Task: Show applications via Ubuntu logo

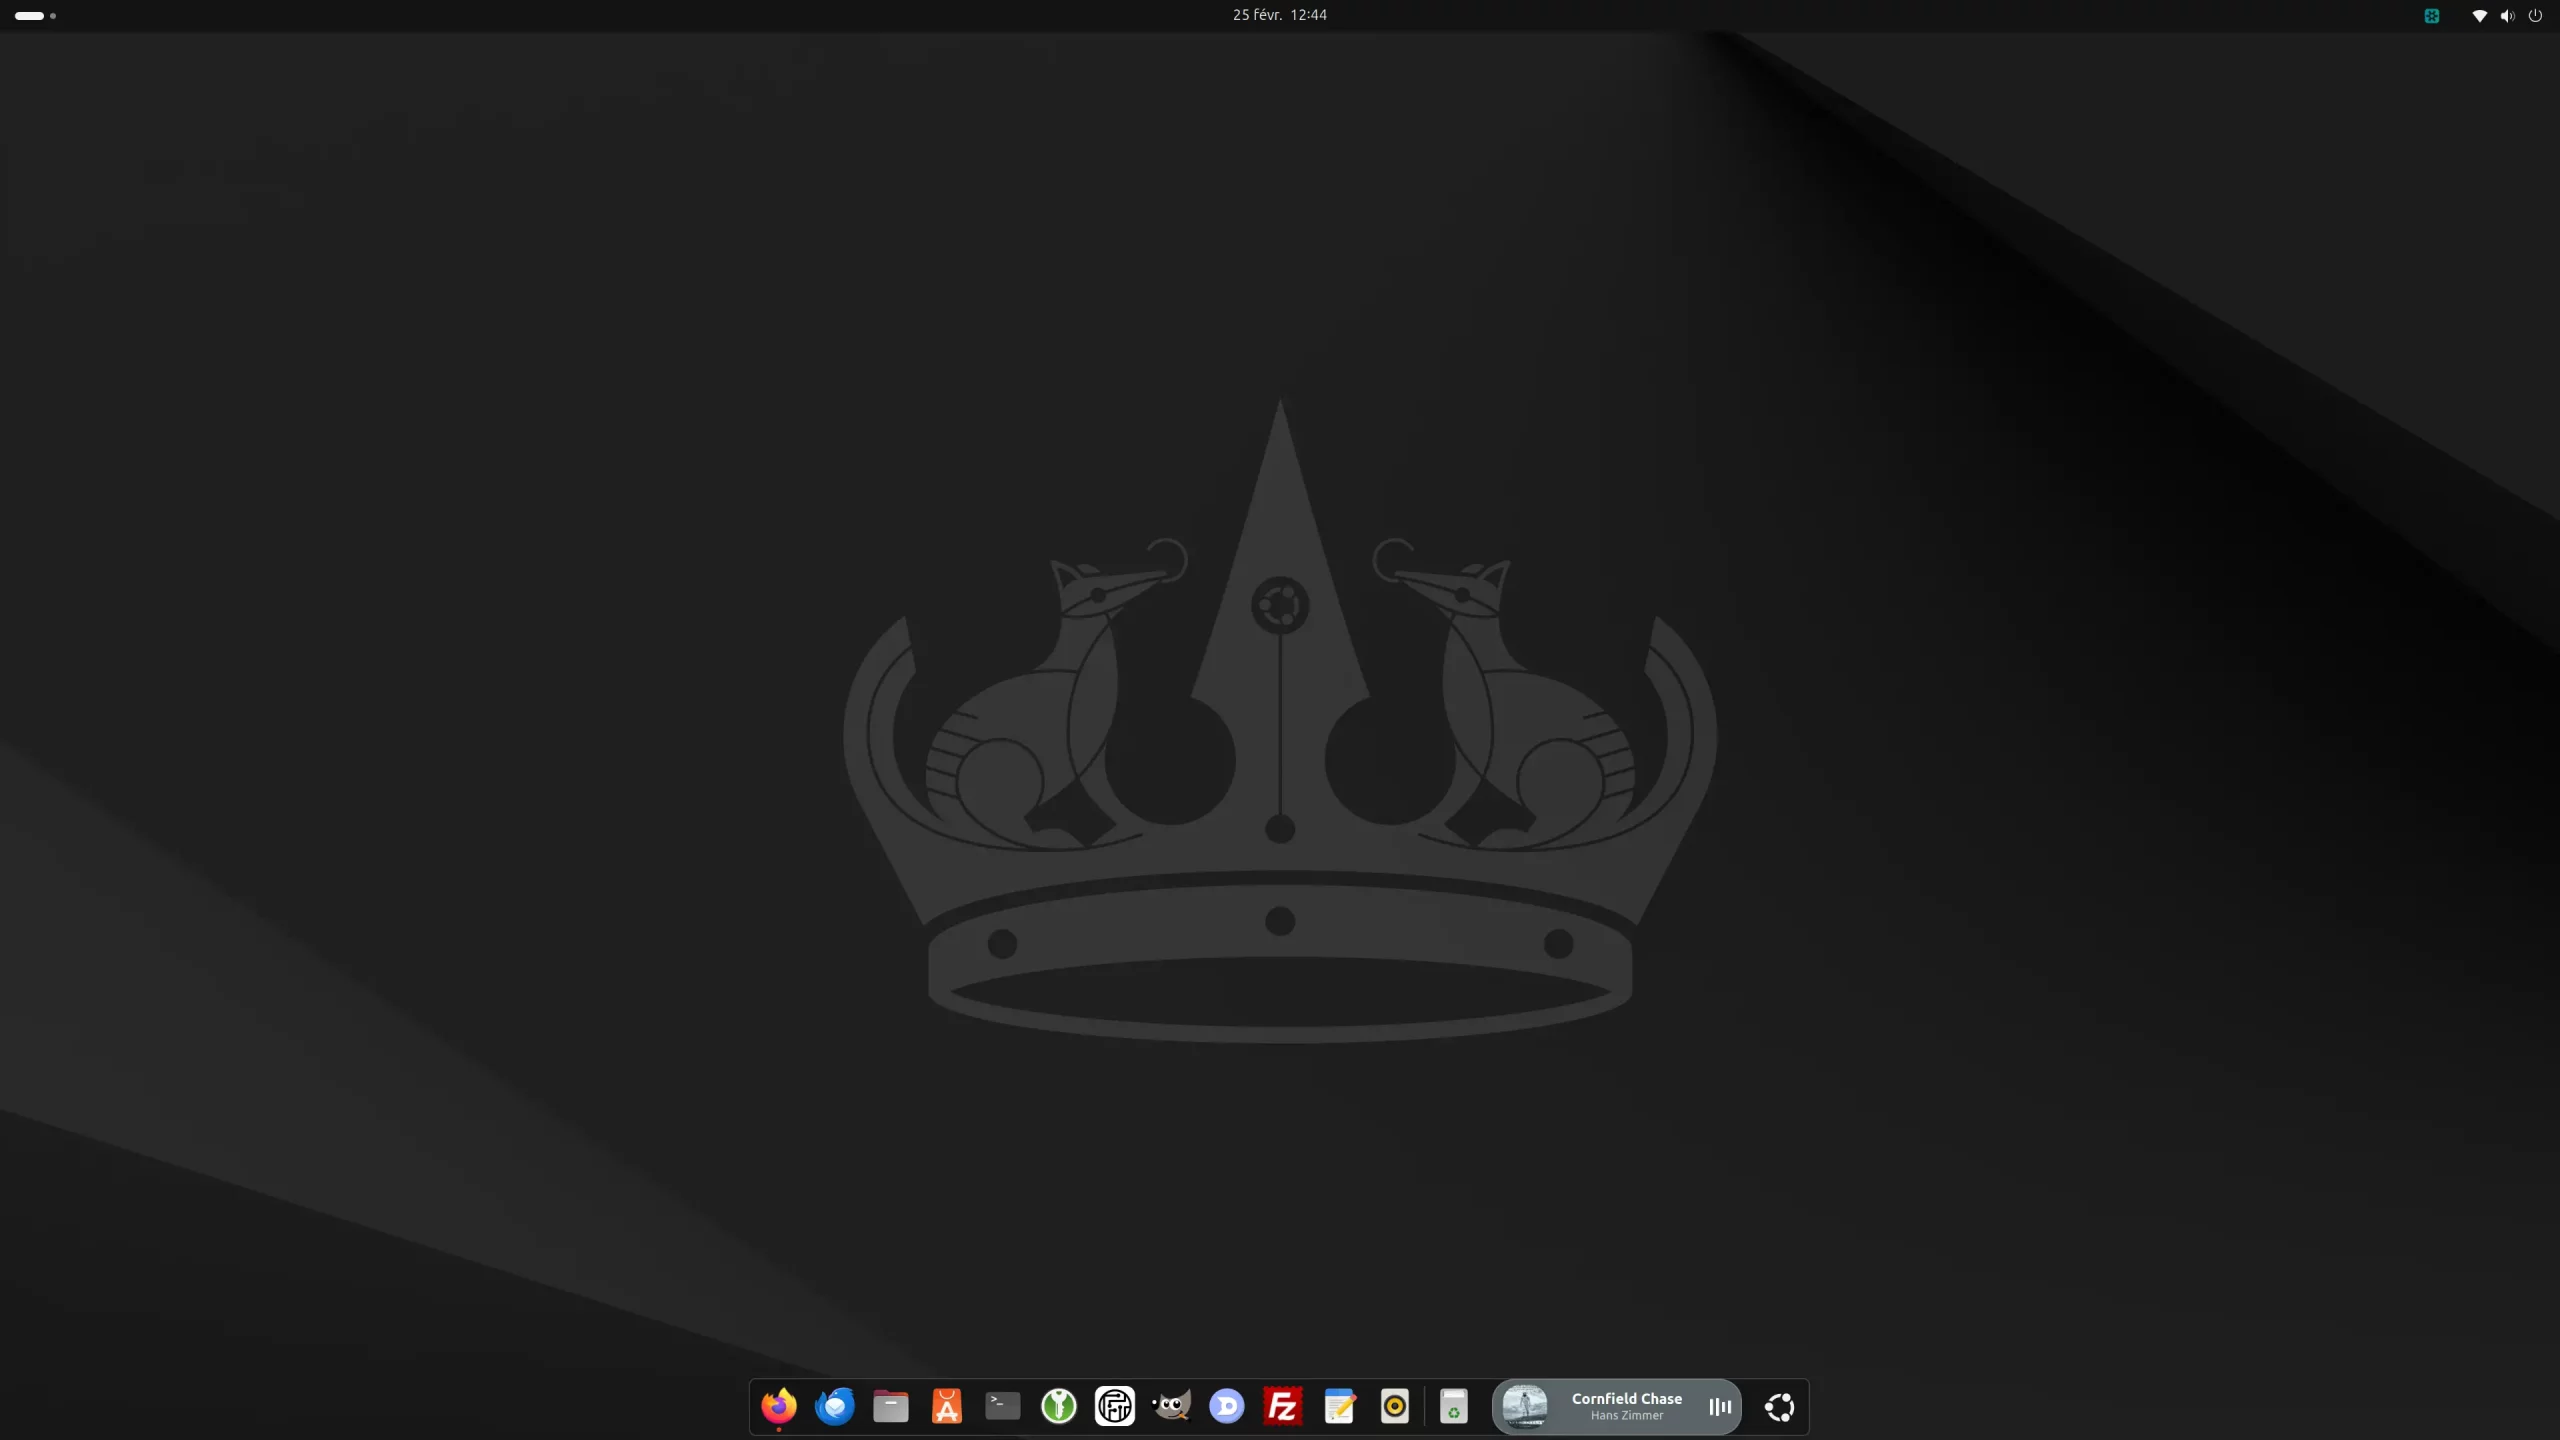Action: (1779, 1407)
